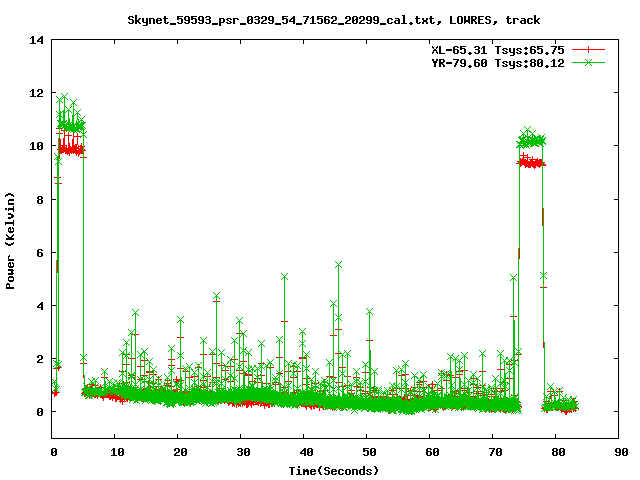Image resolution: width=640 pixels, height=480 pixels.
Task: Click the green spike marker near 26 seconds
Action: click(x=216, y=296)
